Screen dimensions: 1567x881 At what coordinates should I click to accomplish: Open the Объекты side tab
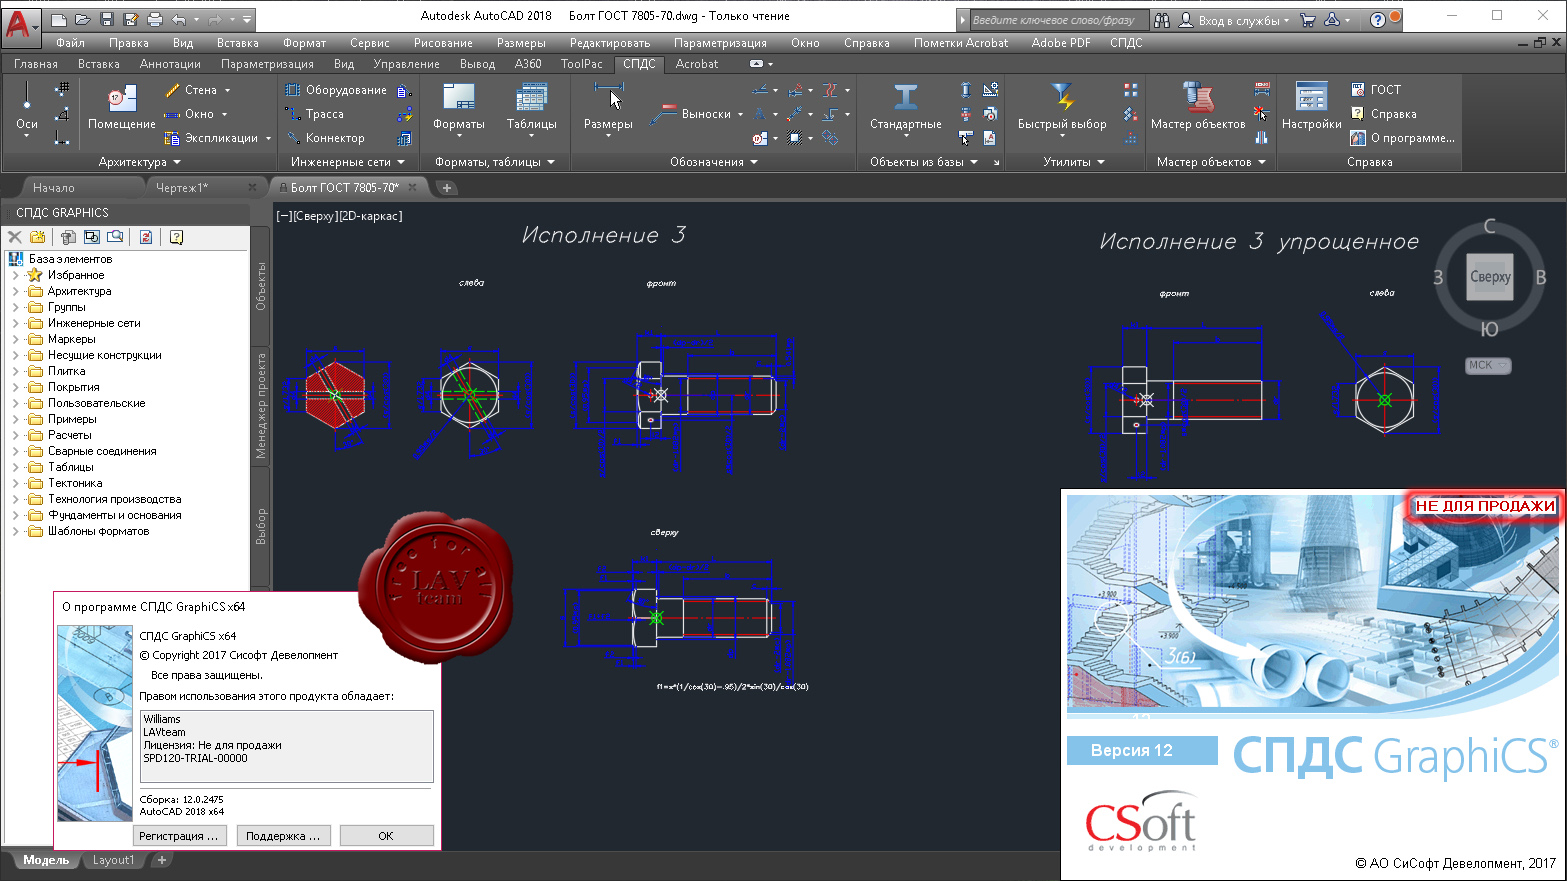click(261, 287)
